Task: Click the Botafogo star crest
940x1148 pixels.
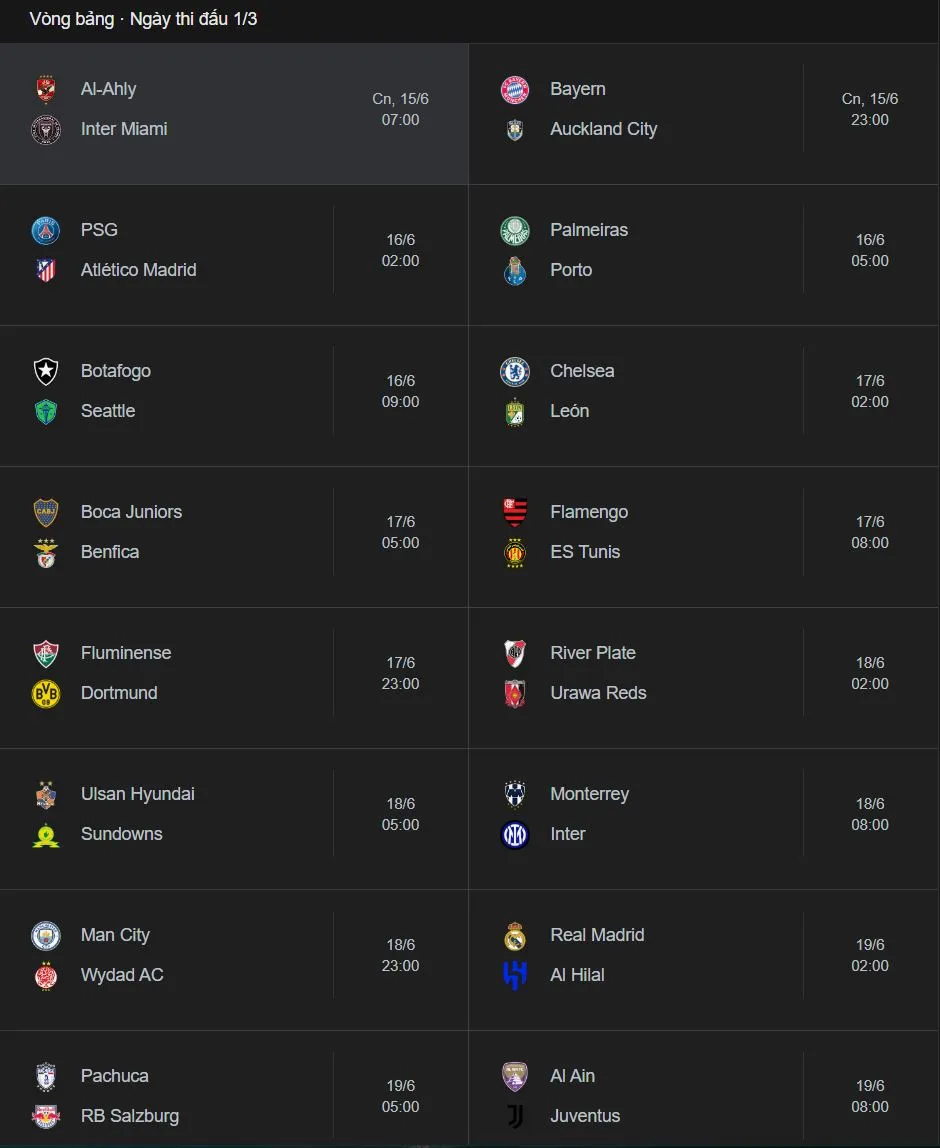Action: (46, 371)
